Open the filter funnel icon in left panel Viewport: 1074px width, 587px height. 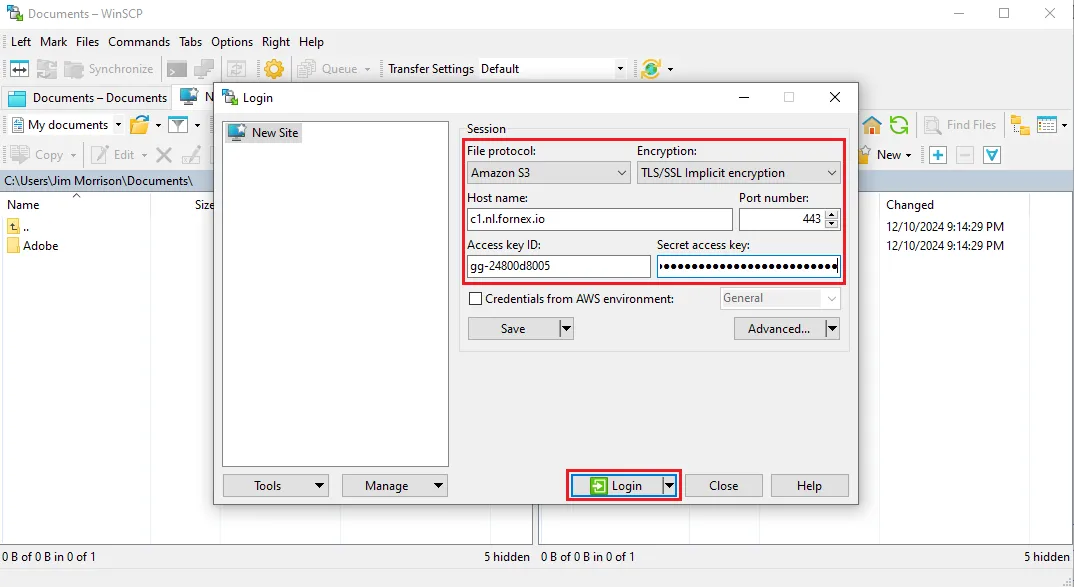click(x=178, y=125)
